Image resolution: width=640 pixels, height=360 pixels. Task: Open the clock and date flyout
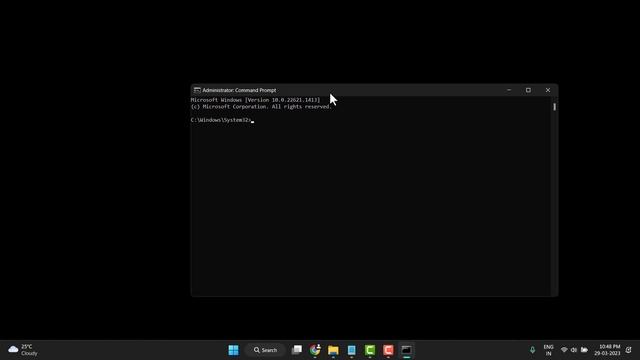point(607,350)
